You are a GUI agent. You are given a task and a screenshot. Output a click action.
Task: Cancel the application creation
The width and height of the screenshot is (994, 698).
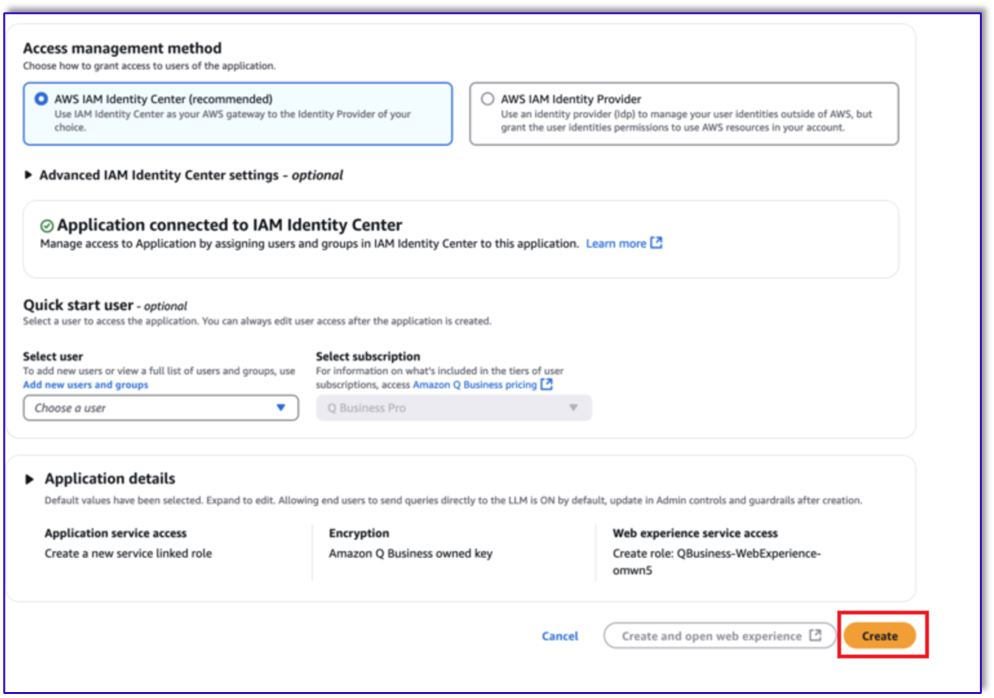point(560,636)
